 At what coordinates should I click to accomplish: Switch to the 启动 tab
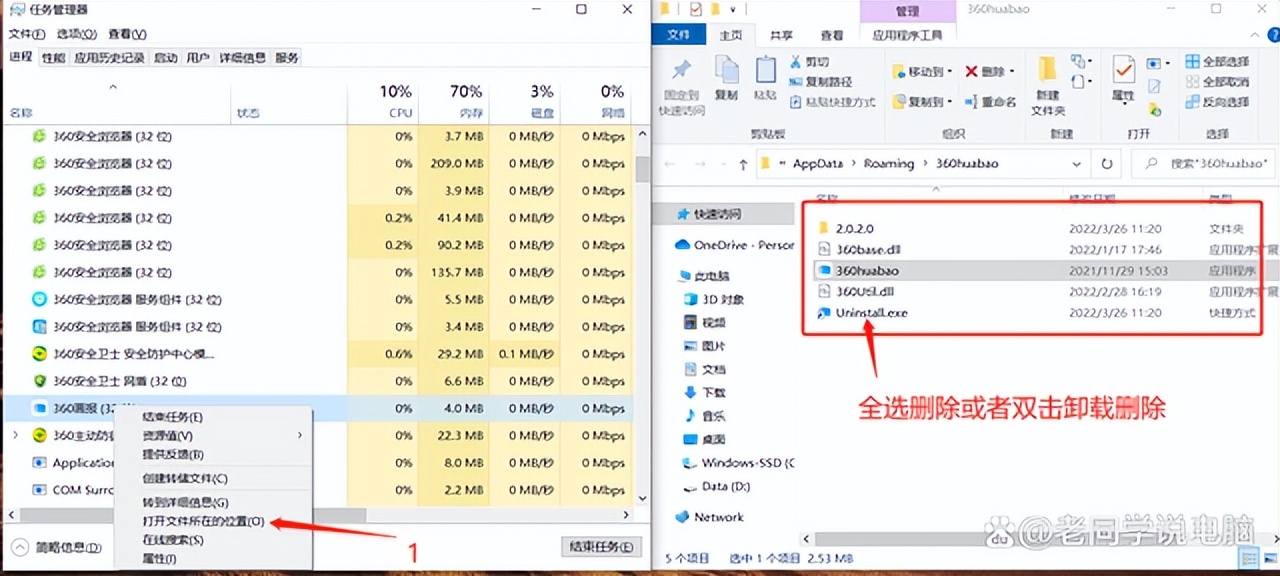pos(166,58)
